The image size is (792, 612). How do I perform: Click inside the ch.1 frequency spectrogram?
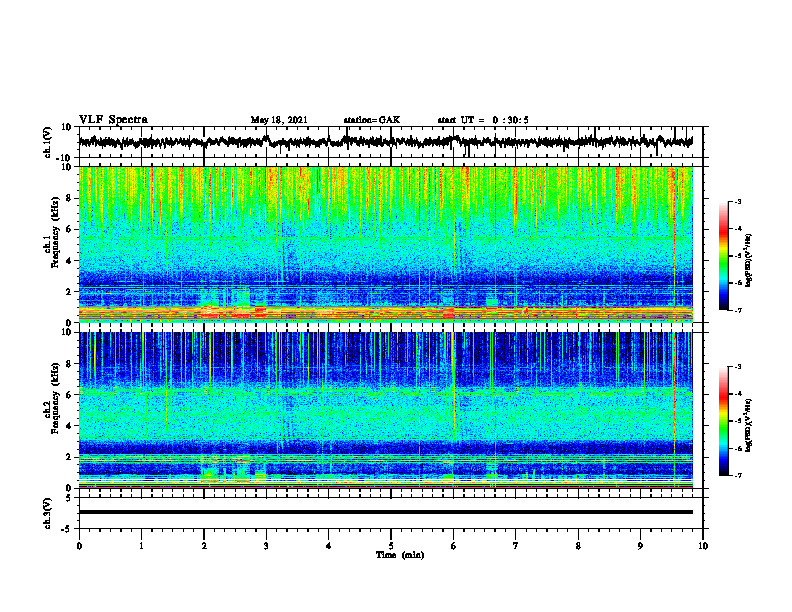pos(386,244)
